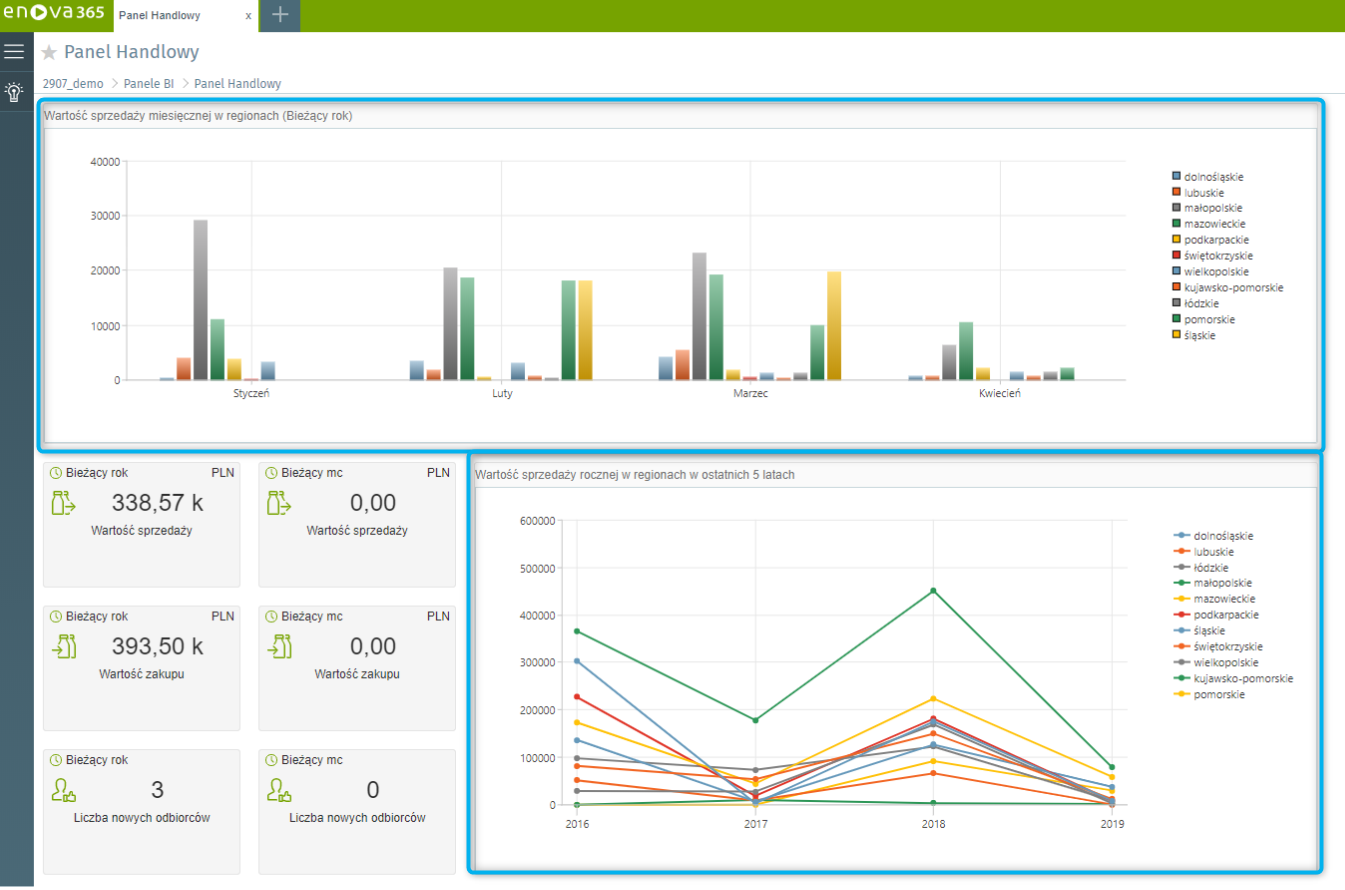Click the favorite star next to Panel Handlowy
1345x890 pixels.
coord(49,53)
